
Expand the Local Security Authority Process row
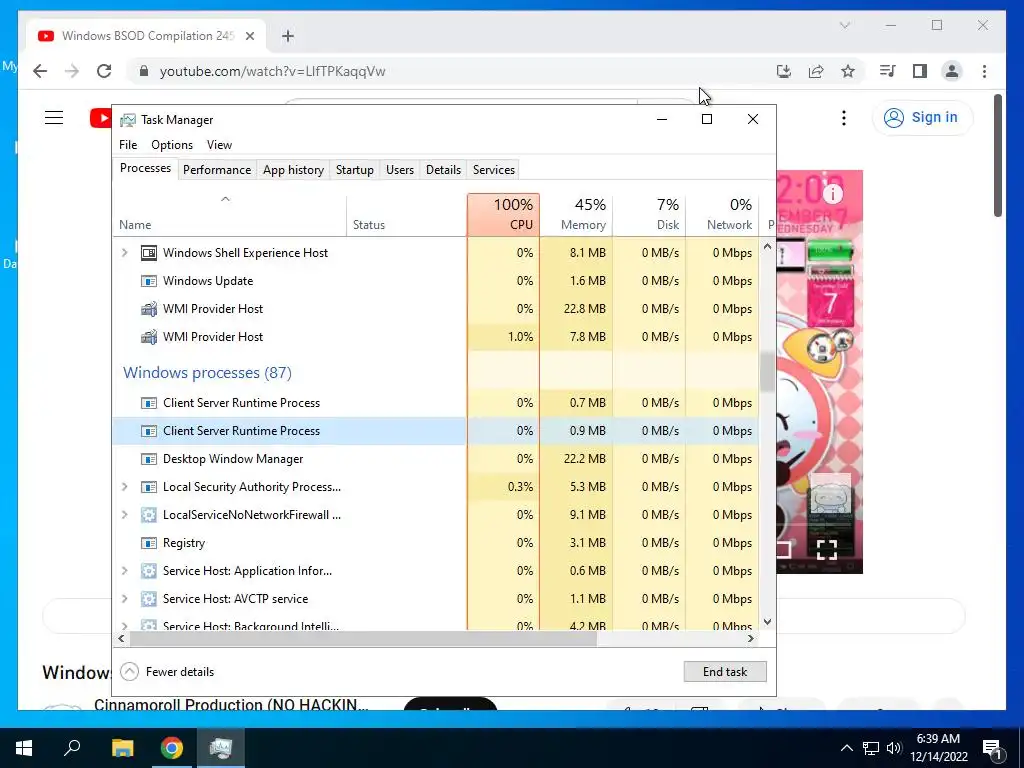click(124, 487)
